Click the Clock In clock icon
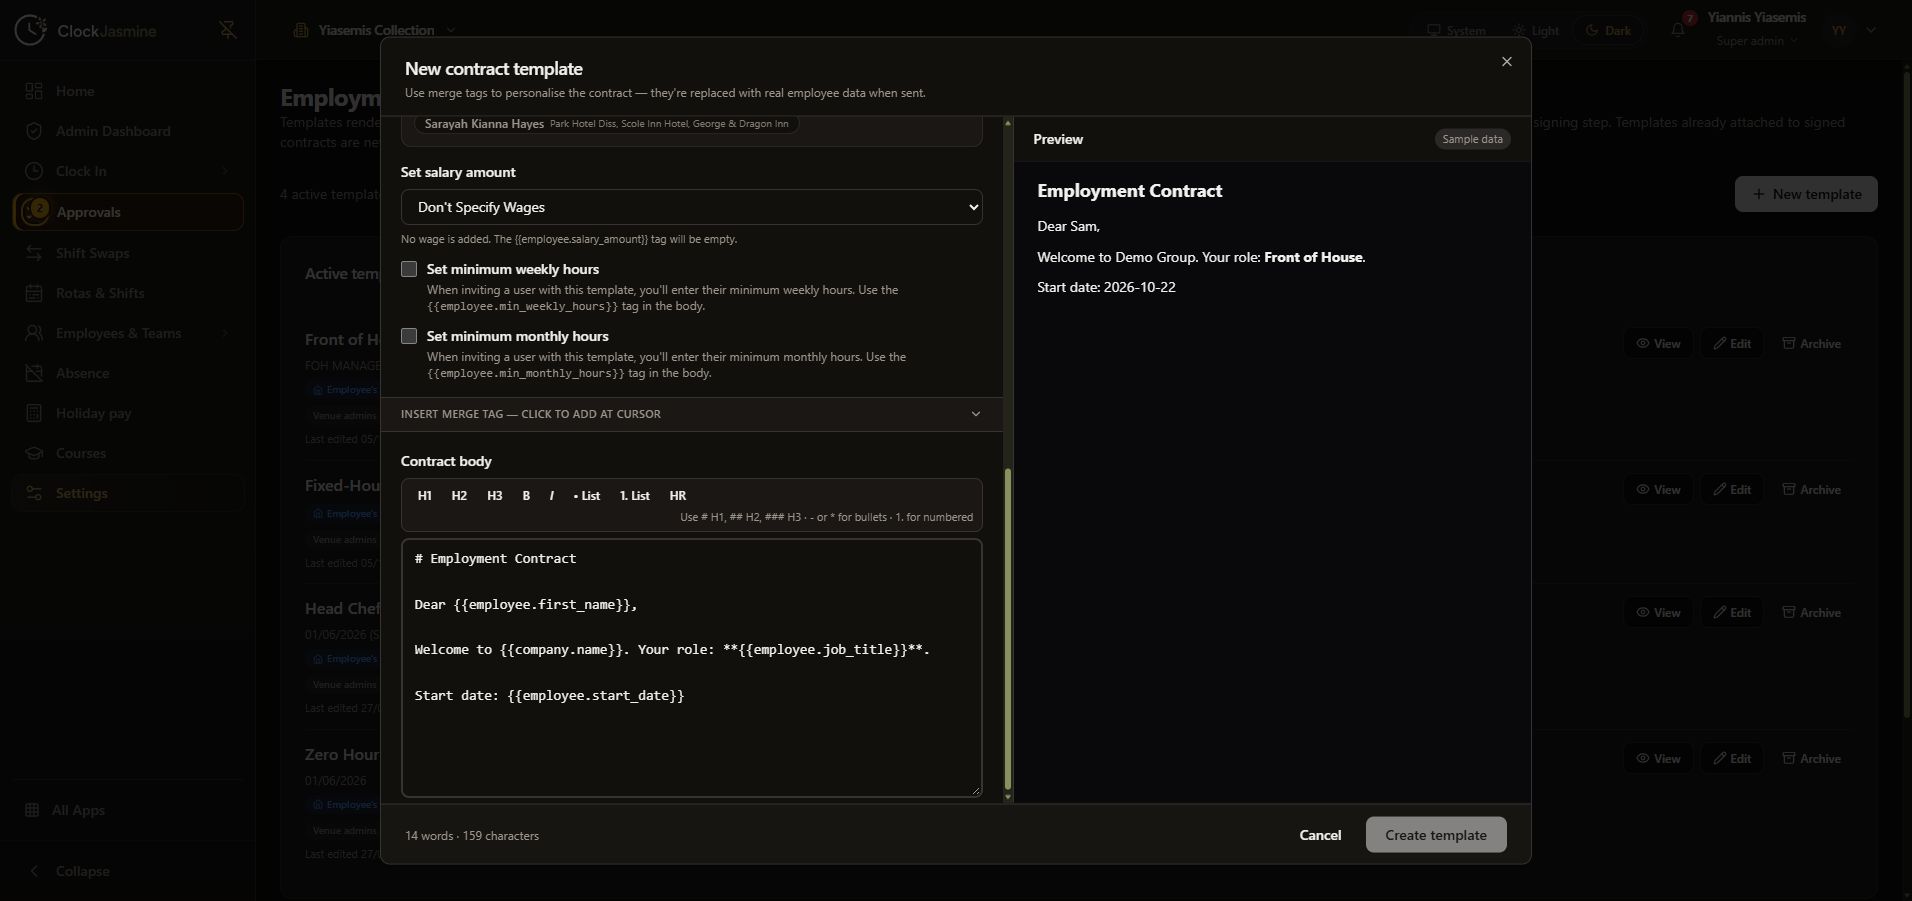This screenshot has width=1912, height=901. tap(34, 171)
